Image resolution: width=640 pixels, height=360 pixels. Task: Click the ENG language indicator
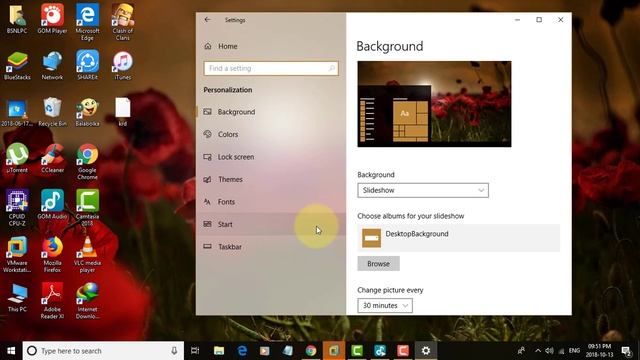point(574,351)
